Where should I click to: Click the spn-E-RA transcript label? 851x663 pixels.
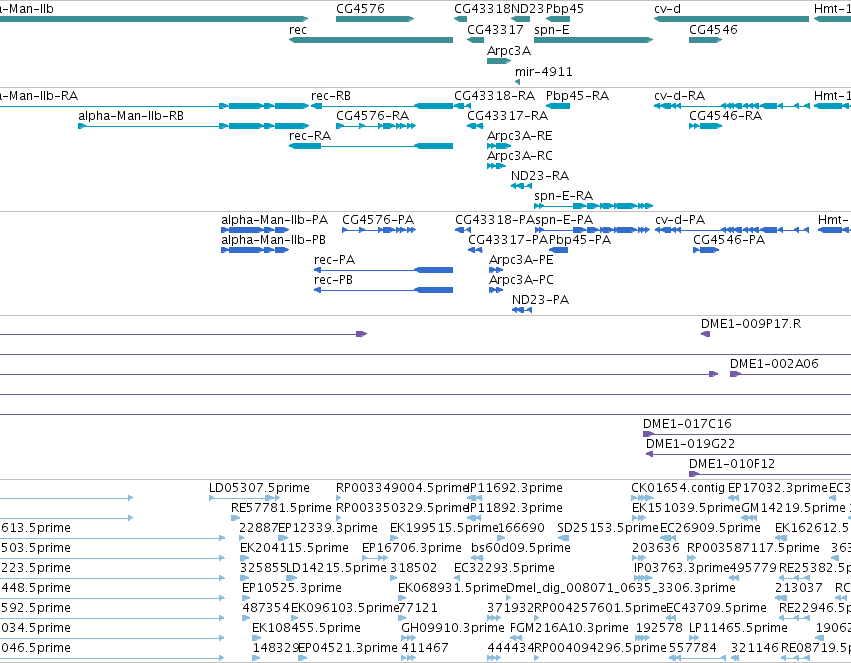click(x=563, y=196)
